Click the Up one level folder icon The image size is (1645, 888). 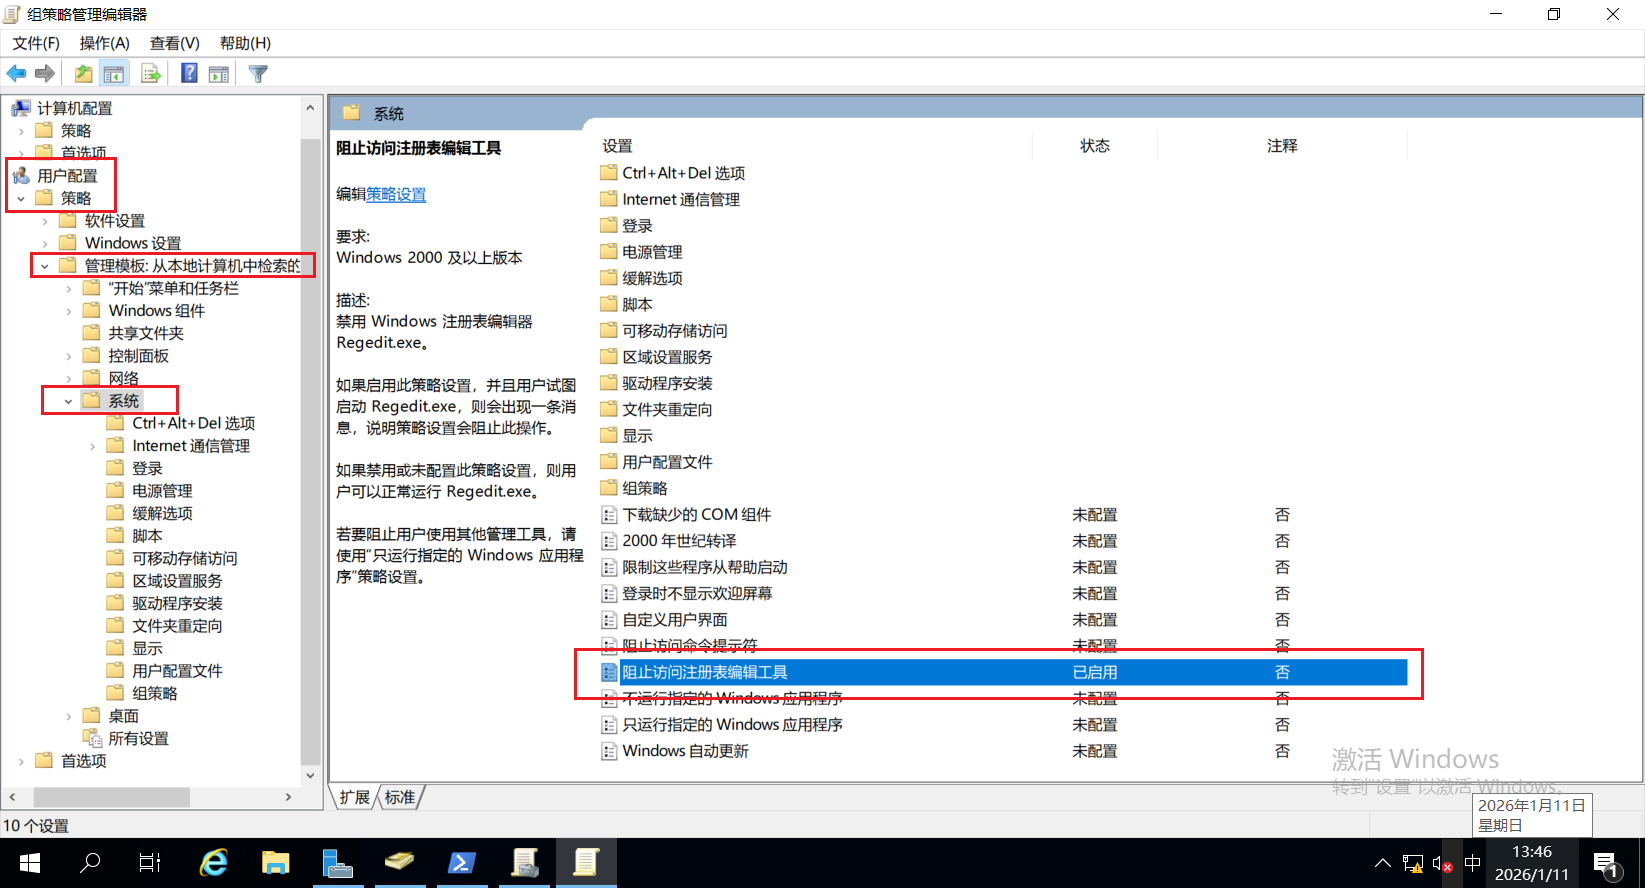click(x=84, y=73)
